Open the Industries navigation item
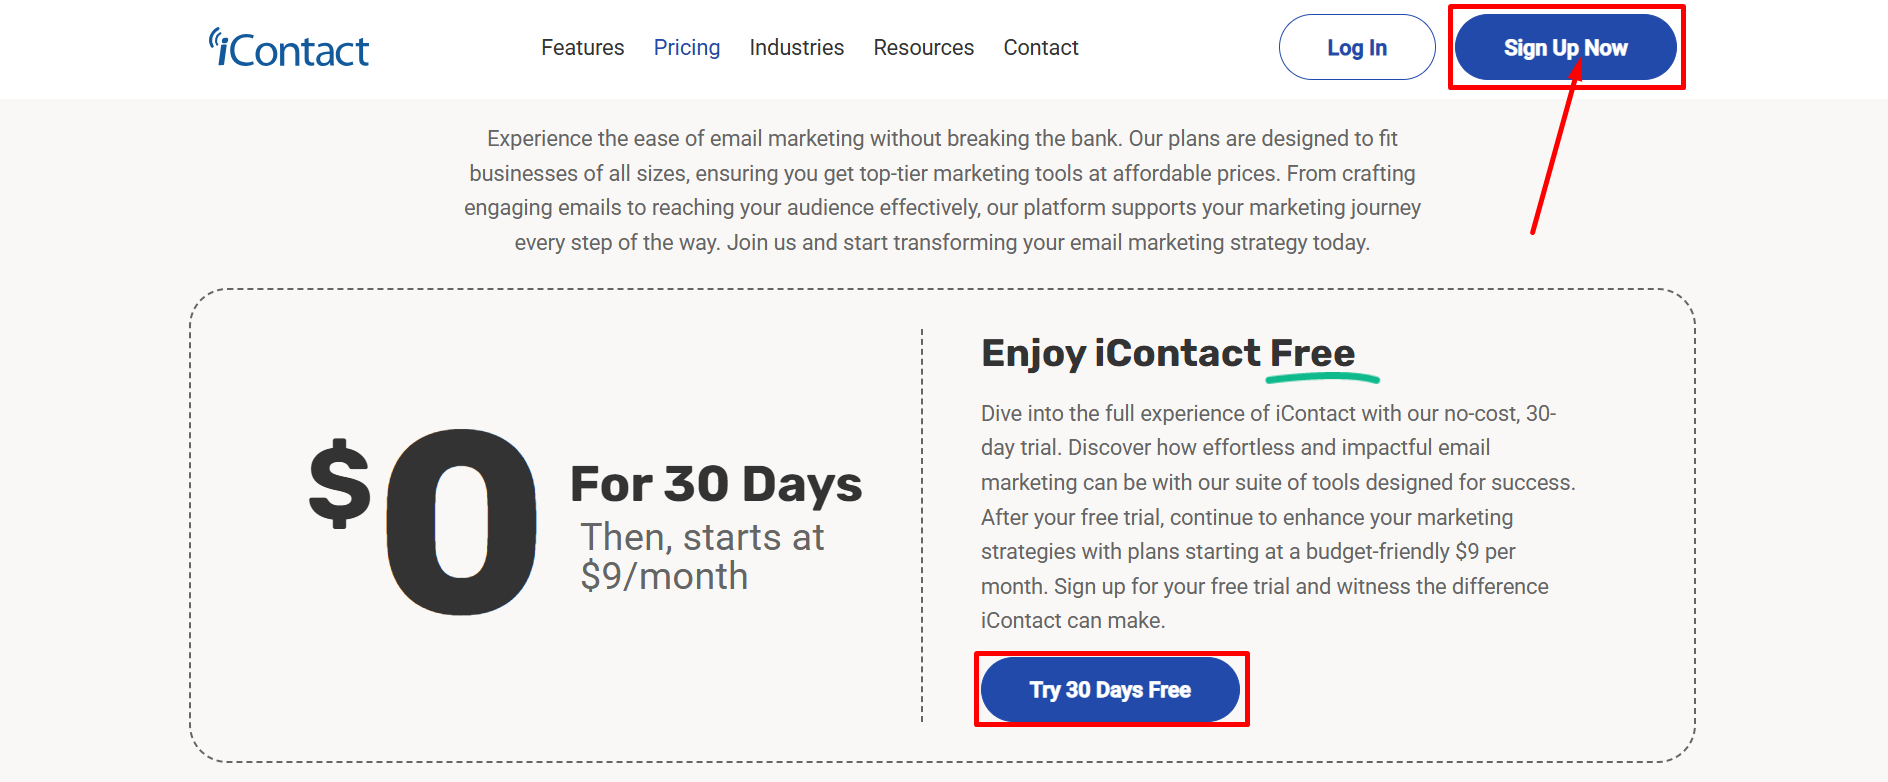This screenshot has width=1888, height=782. 796,48
